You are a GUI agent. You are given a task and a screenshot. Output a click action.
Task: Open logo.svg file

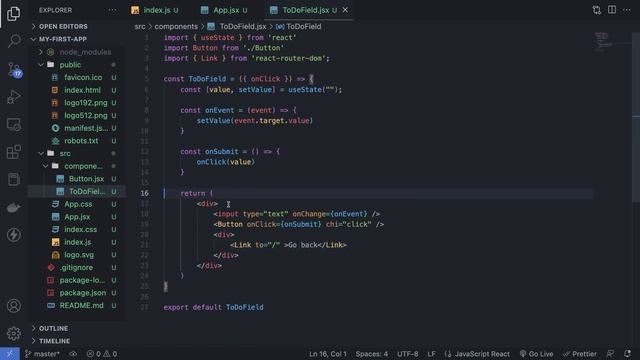77,255
